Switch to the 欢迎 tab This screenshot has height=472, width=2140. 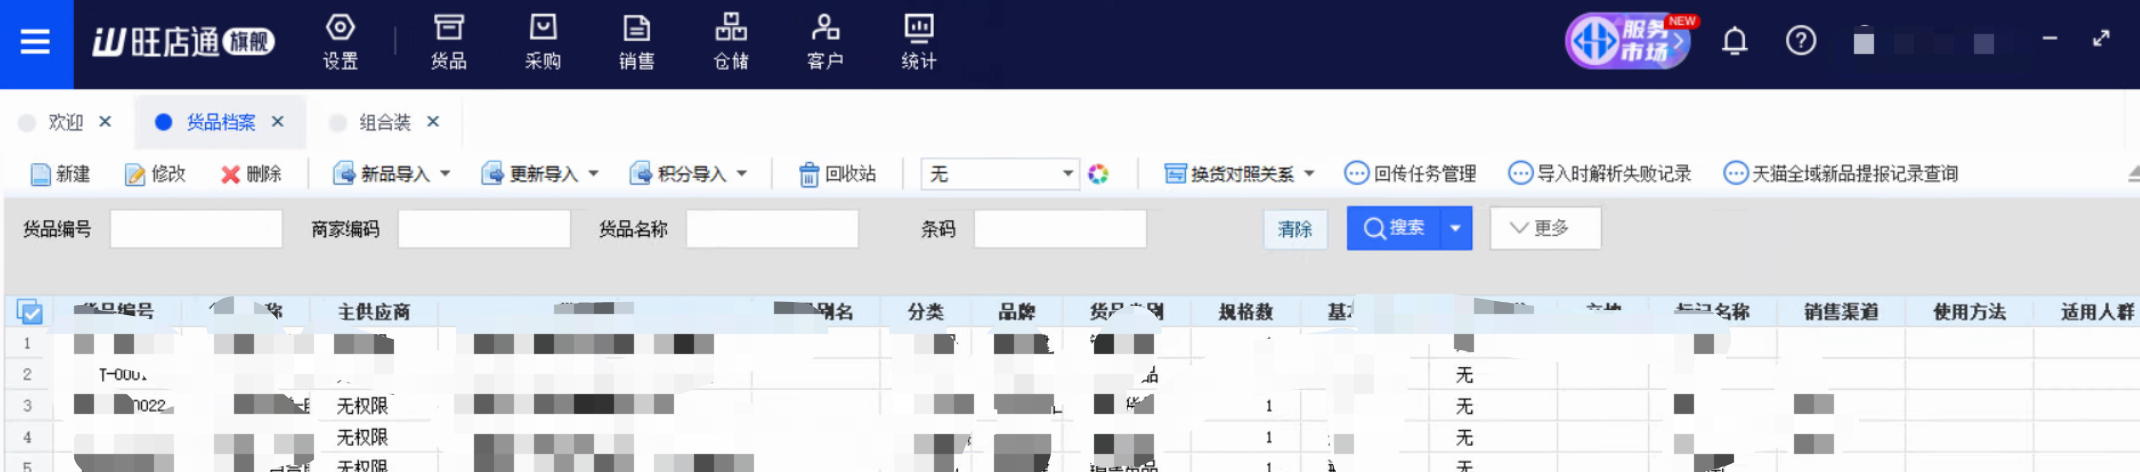[65, 122]
